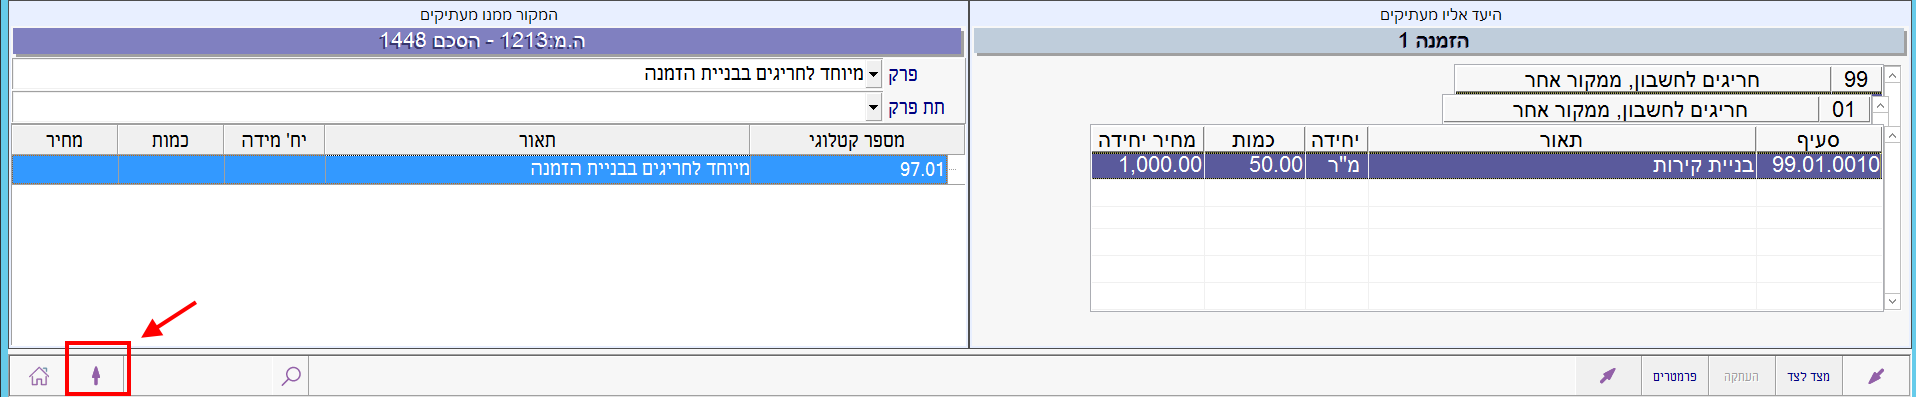This screenshot has width=1916, height=397.
Task: Click the תאור header in source table
Action: [x=537, y=140]
